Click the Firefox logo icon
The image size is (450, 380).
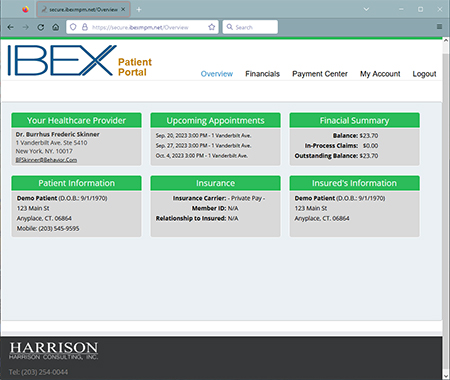tap(26, 9)
